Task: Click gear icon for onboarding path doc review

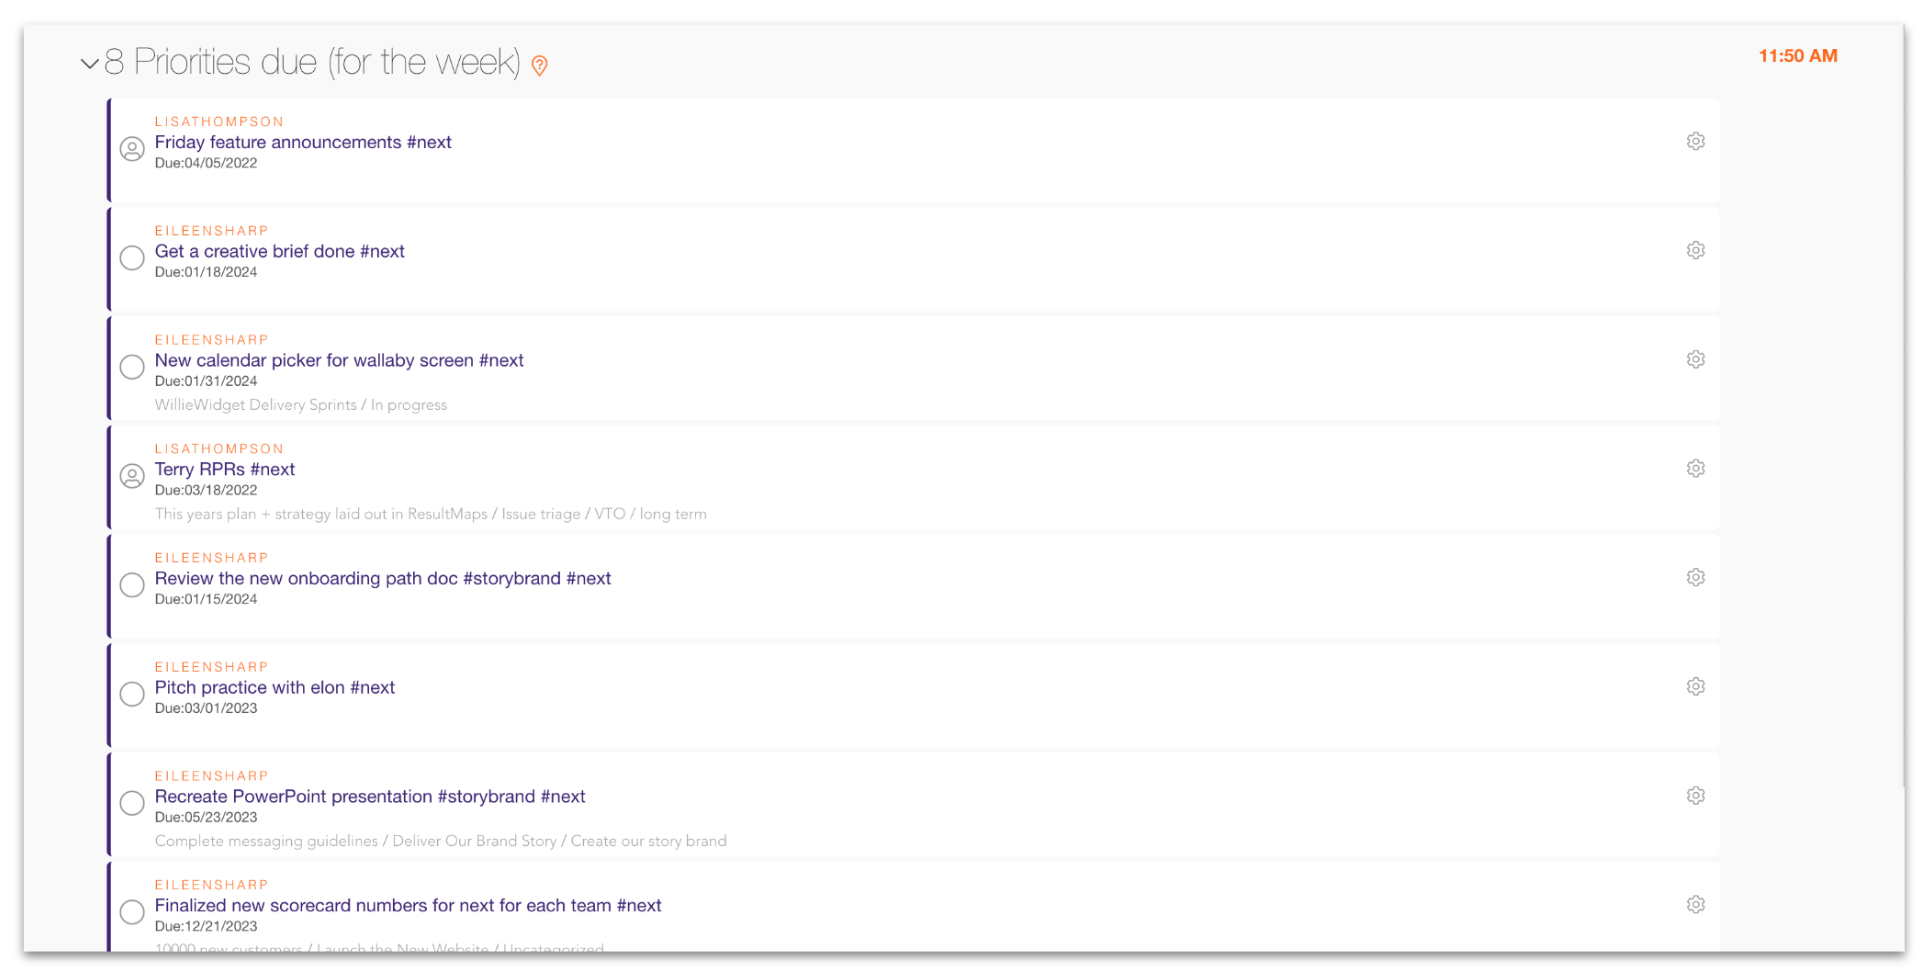Action: 1695,578
